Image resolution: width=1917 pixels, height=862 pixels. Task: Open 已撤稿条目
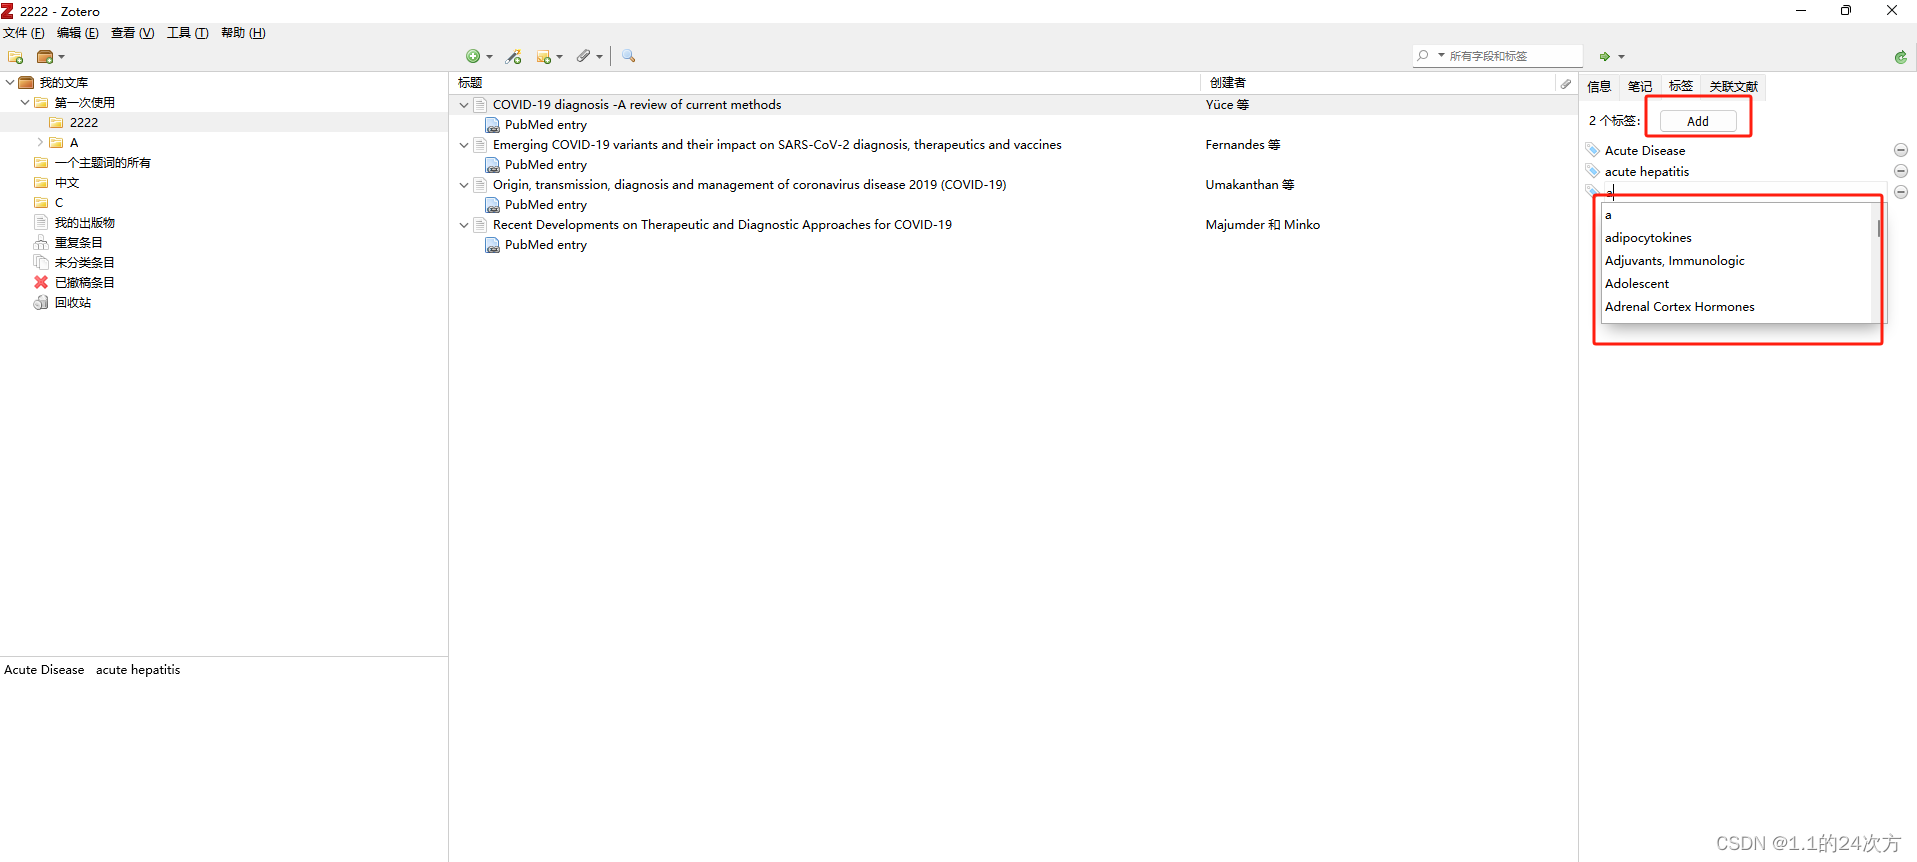pyautogui.click(x=85, y=282)
